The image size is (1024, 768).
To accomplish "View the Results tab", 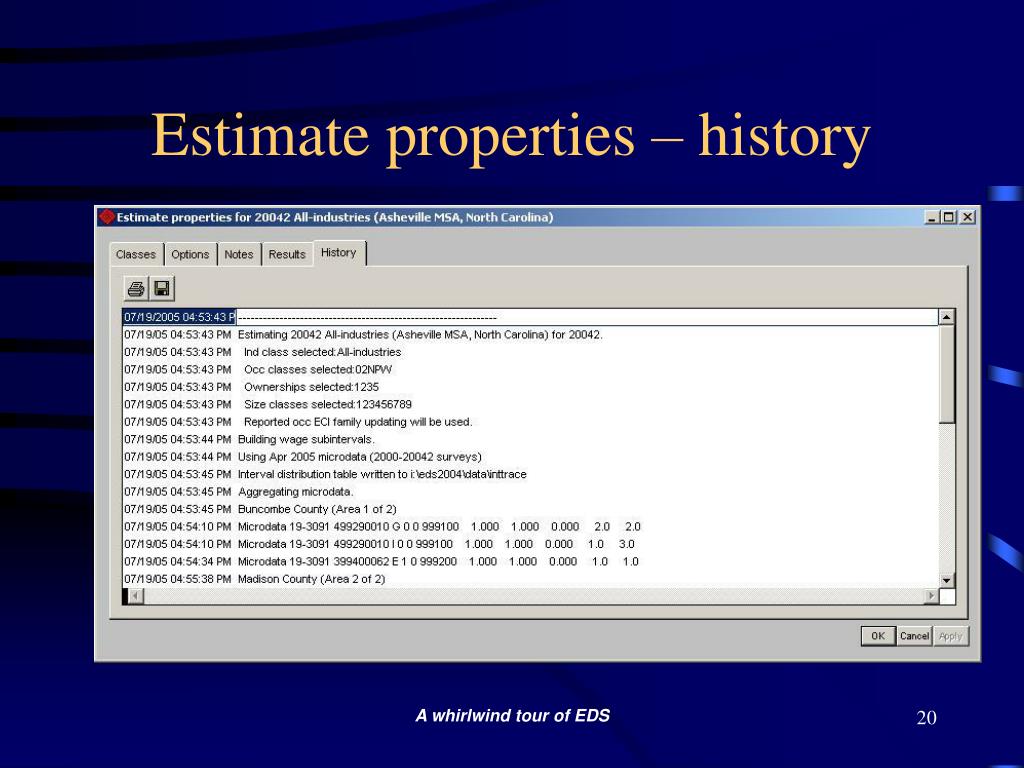I will pos(287,254).
